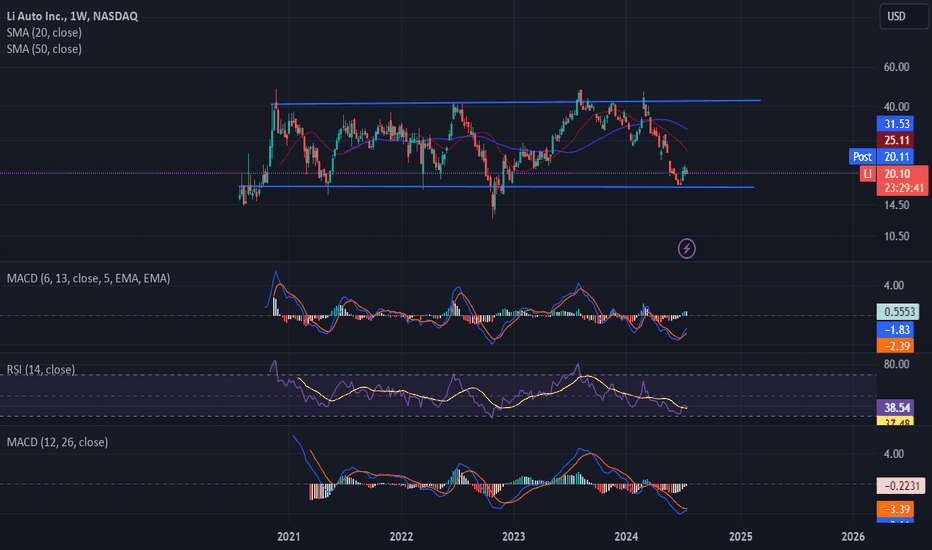Viewport: 932px width, 550px height.
Task: Click the 60.00 price axis label
Action: point(896,67)
